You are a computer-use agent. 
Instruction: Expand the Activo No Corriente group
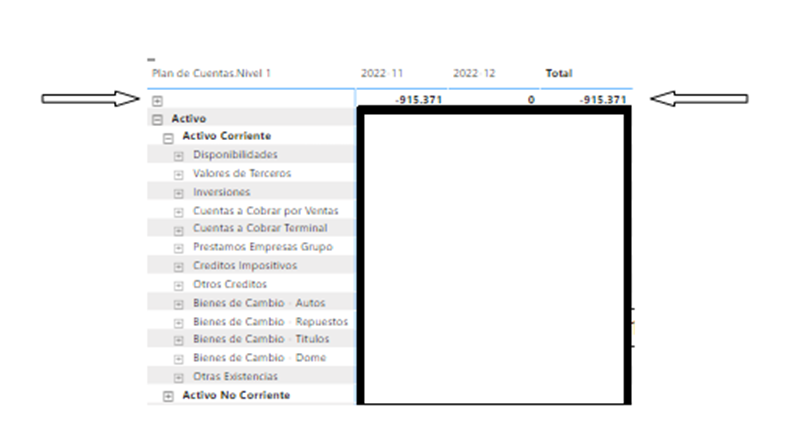point(169,397)
